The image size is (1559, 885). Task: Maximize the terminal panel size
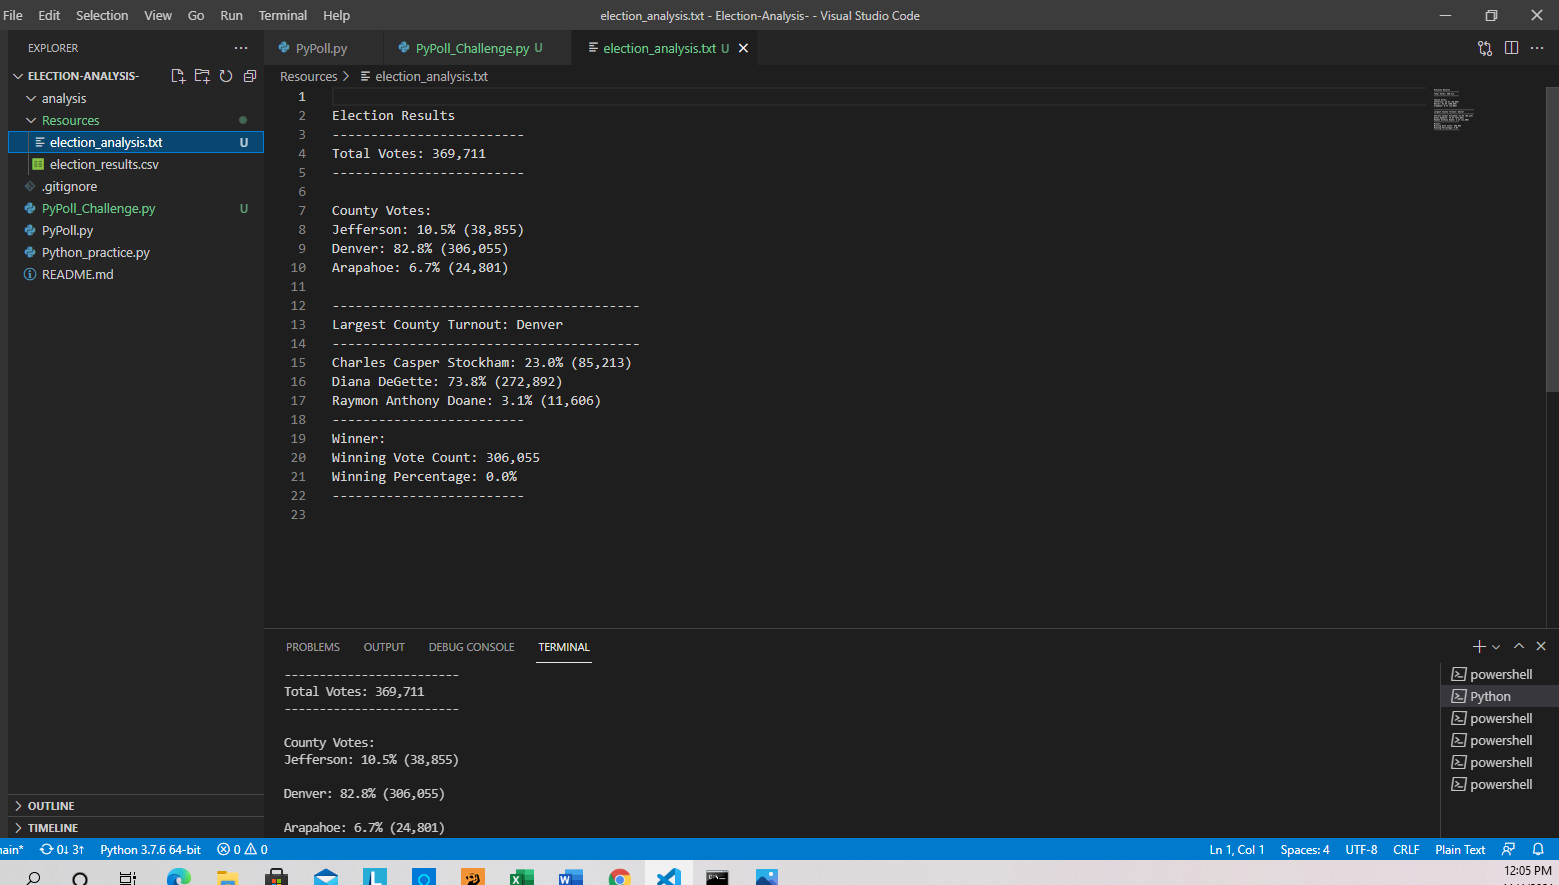[x=1519, y=647]
